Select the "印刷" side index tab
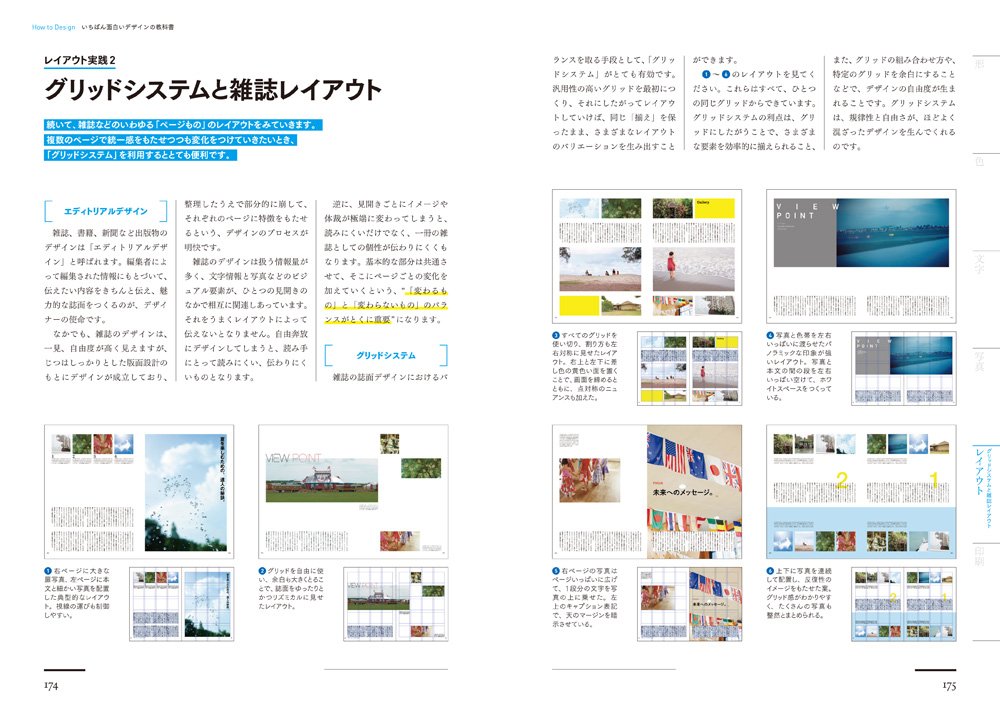 point(979,556)
